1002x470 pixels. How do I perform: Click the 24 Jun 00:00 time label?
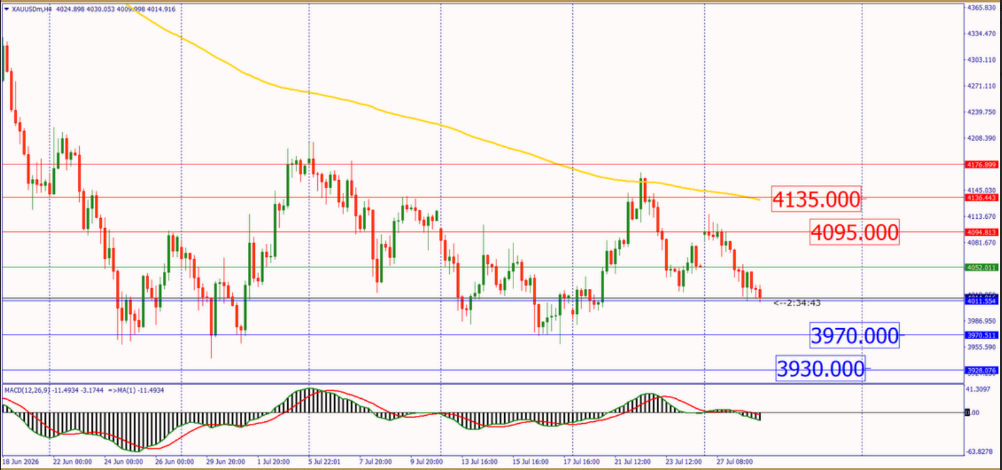tap(122, 461)
